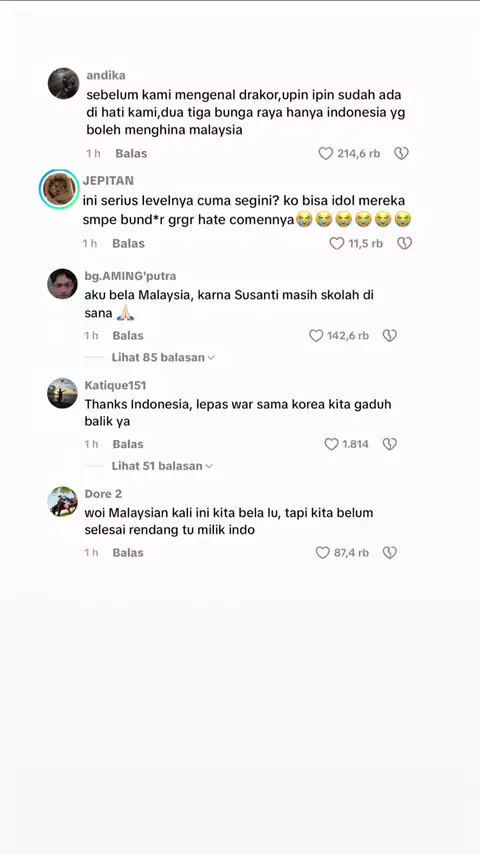Click Balas under Dore 2's comment
The width and height of the screenshot is (480, 854).
(128, 553)
